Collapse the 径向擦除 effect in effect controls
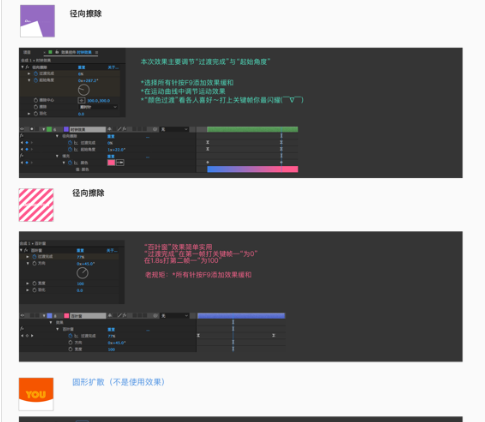The height and width of the screenshot is (422, 485). pyautogui.click(x=22, y=67)
